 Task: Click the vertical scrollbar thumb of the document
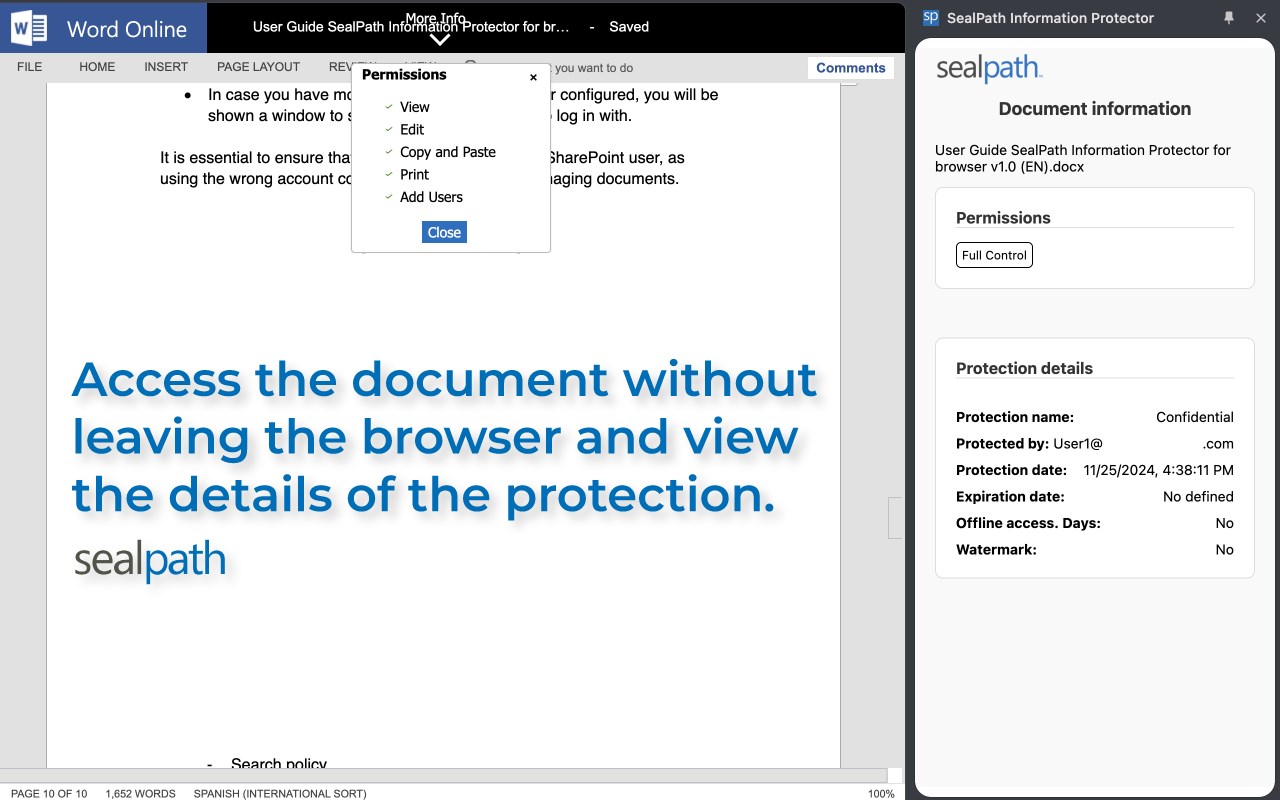[895, 517]
